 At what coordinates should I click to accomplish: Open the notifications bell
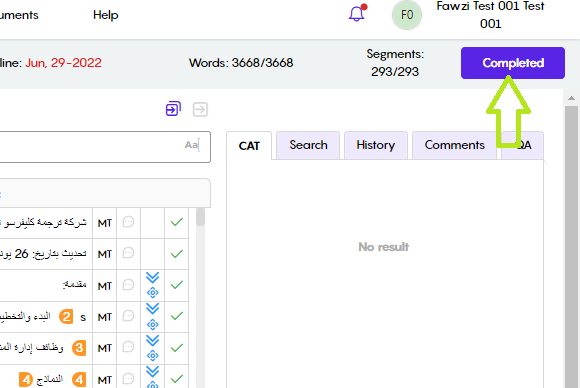click(x=357, y=14)
